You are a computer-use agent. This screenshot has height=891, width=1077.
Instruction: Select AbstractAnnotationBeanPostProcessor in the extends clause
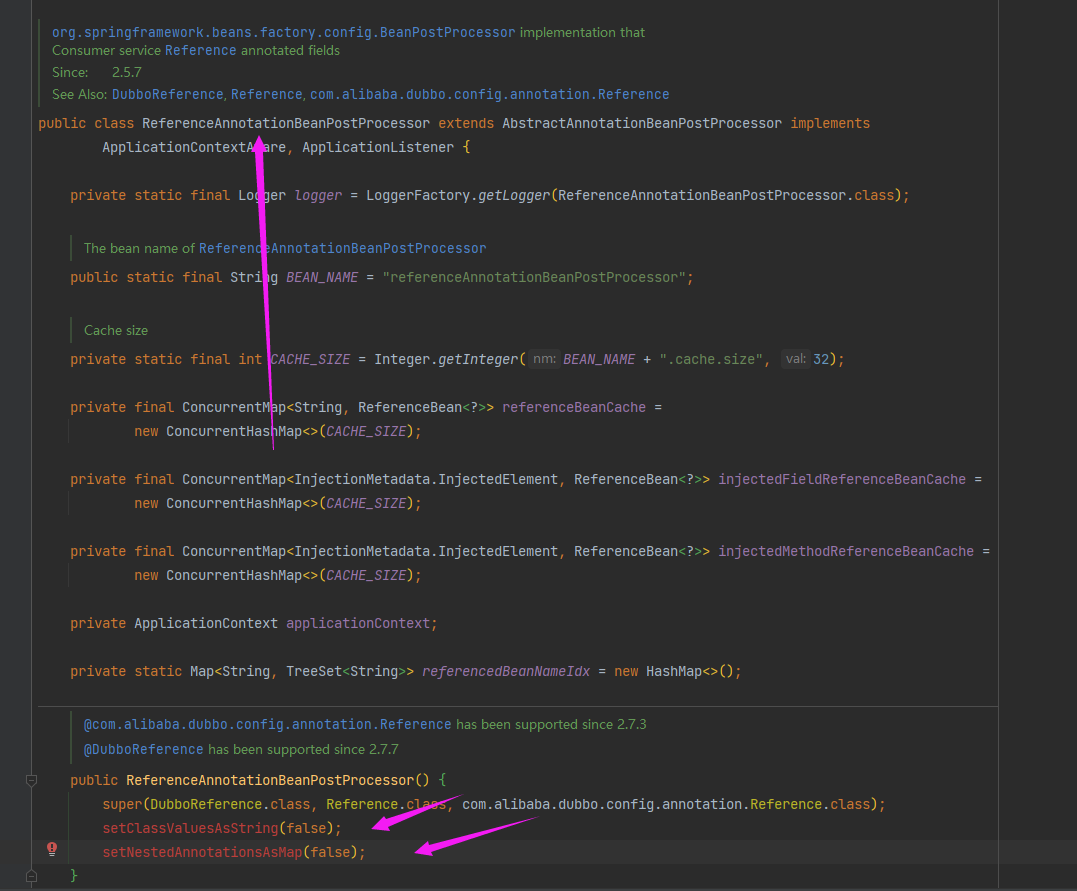(642, 123)
